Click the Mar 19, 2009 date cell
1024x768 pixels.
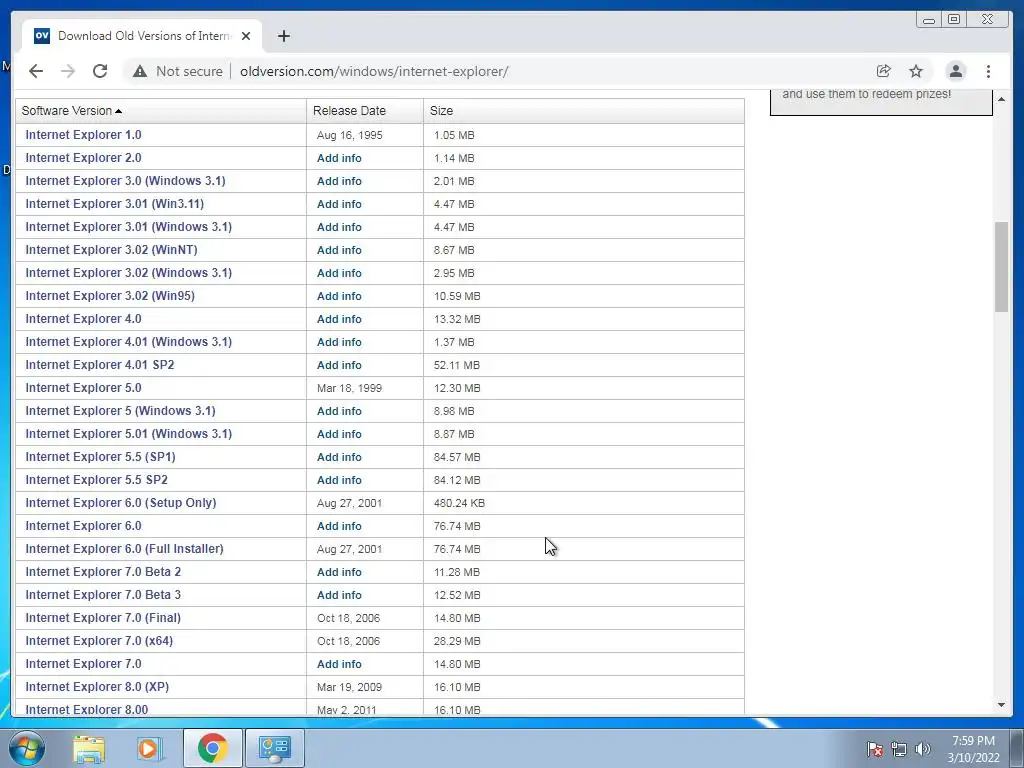click(349, 687)
